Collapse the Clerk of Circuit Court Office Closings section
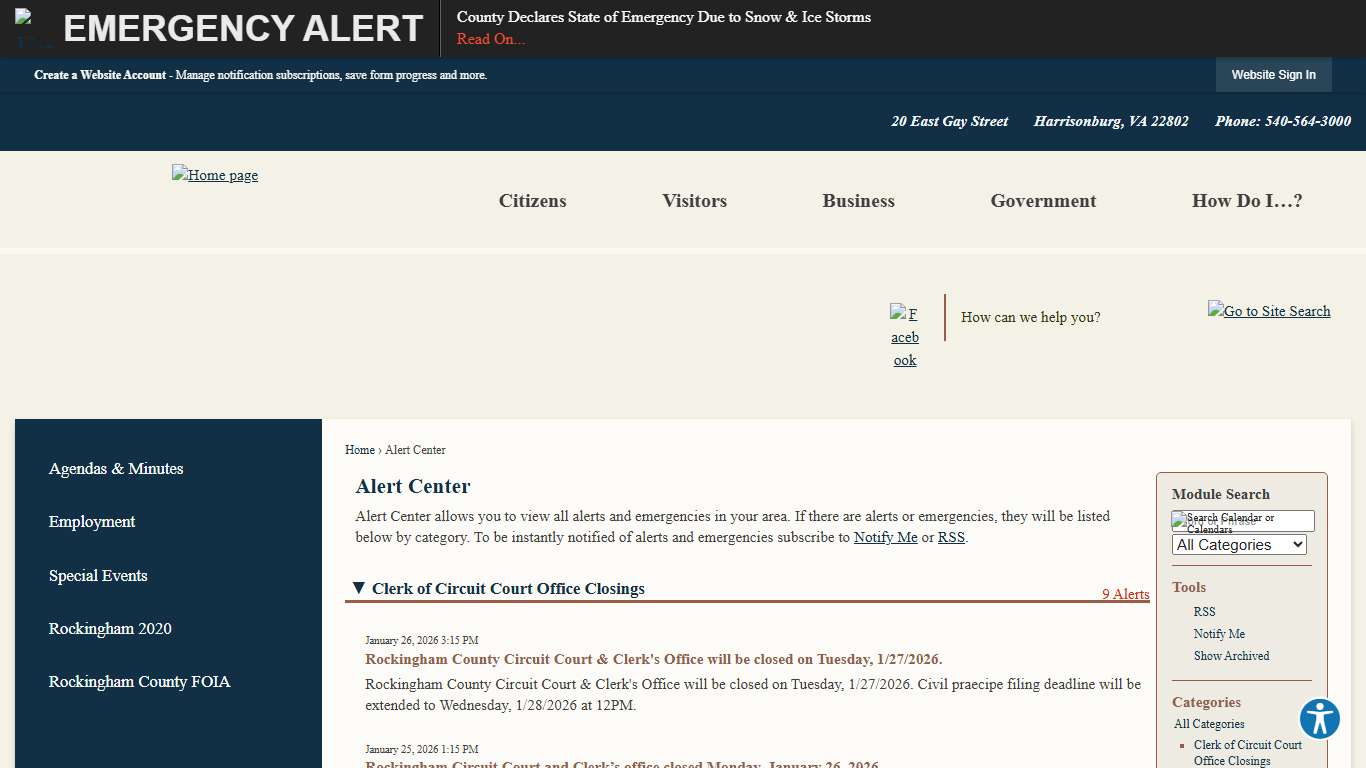Image resolution: width=1366 pixels, height=768 pixels. click(359, 588)
